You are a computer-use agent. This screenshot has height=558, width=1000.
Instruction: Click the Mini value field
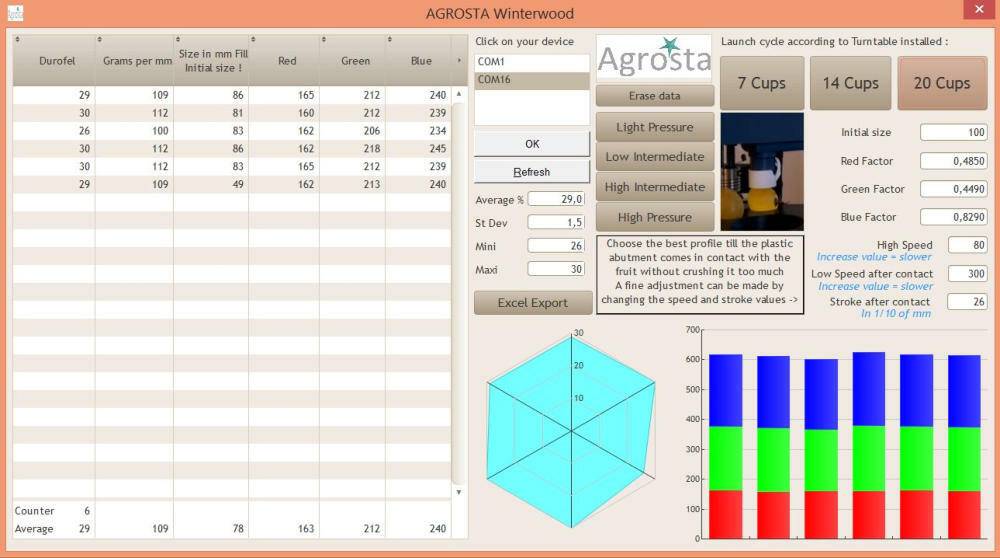[556, 246]
